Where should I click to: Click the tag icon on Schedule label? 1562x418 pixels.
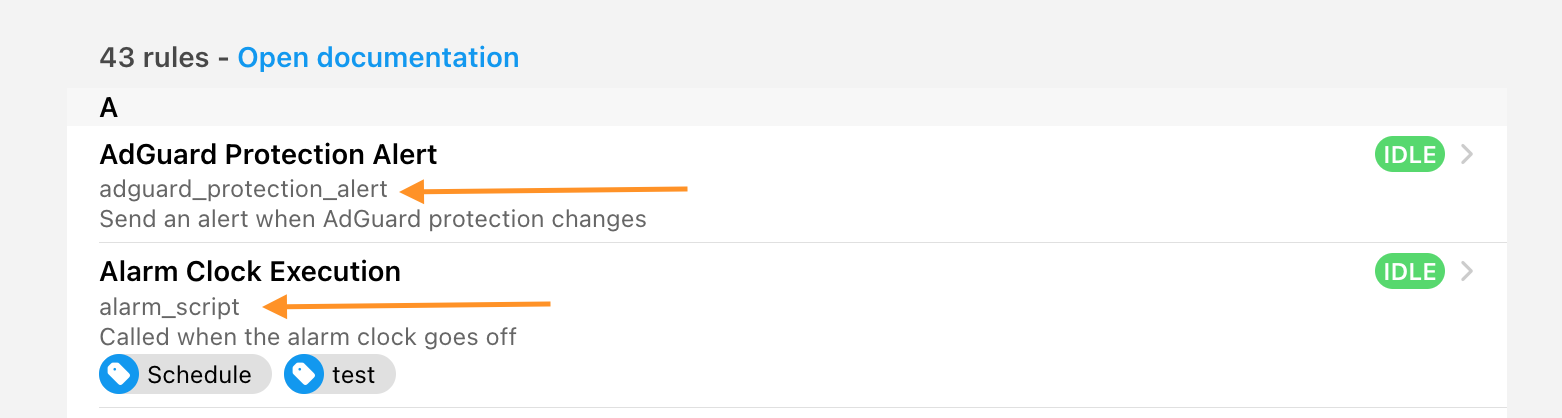coord(119,375)
